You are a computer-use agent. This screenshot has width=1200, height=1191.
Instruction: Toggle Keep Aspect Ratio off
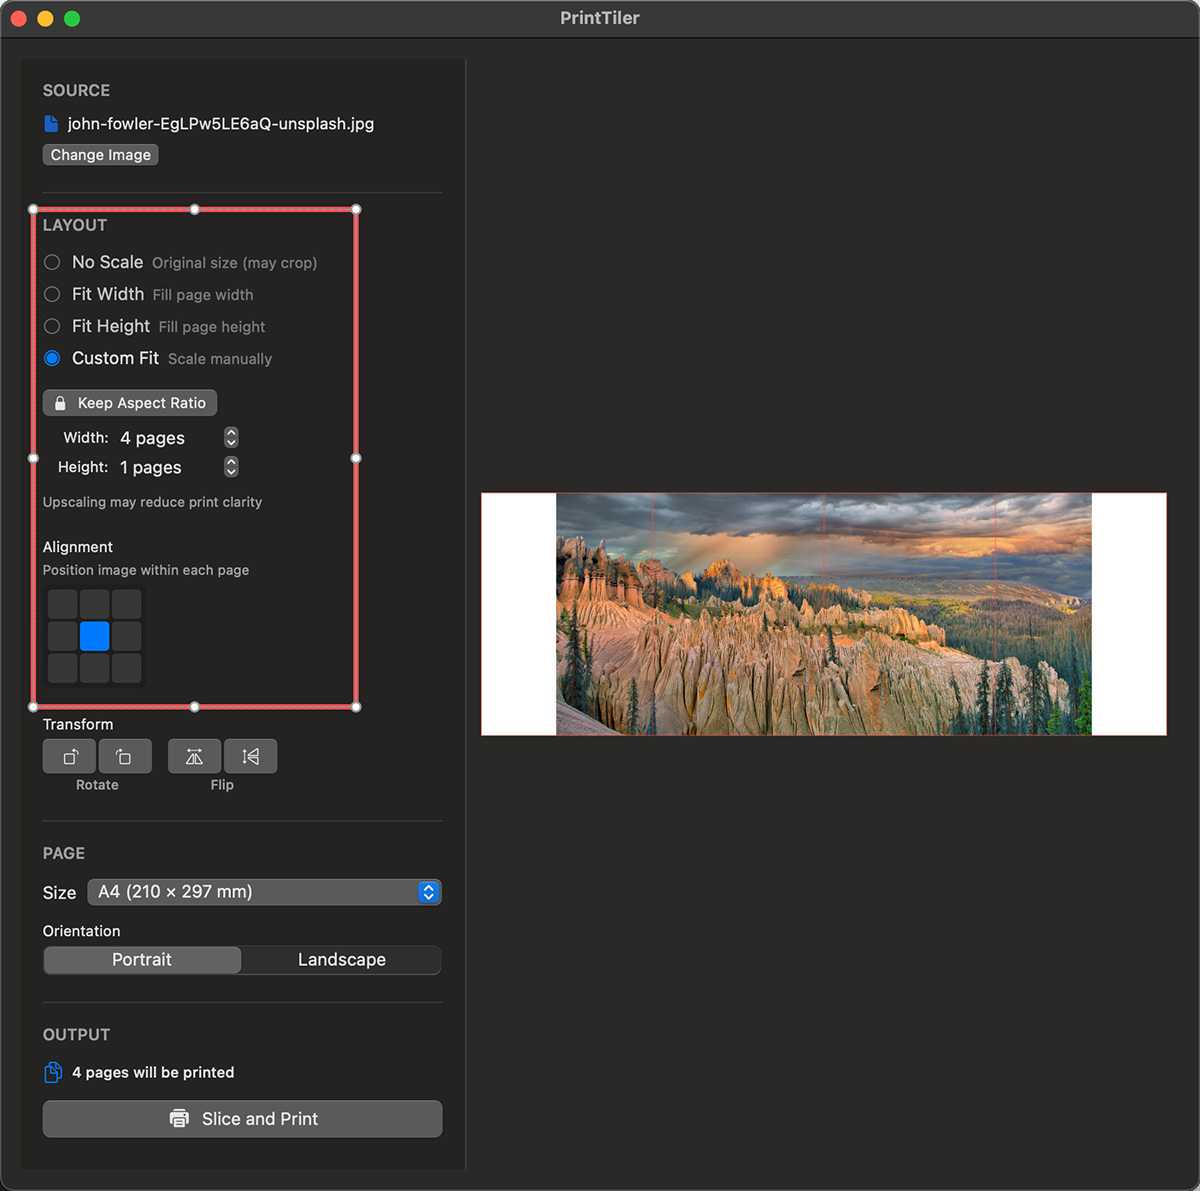[x=129, y=402]
